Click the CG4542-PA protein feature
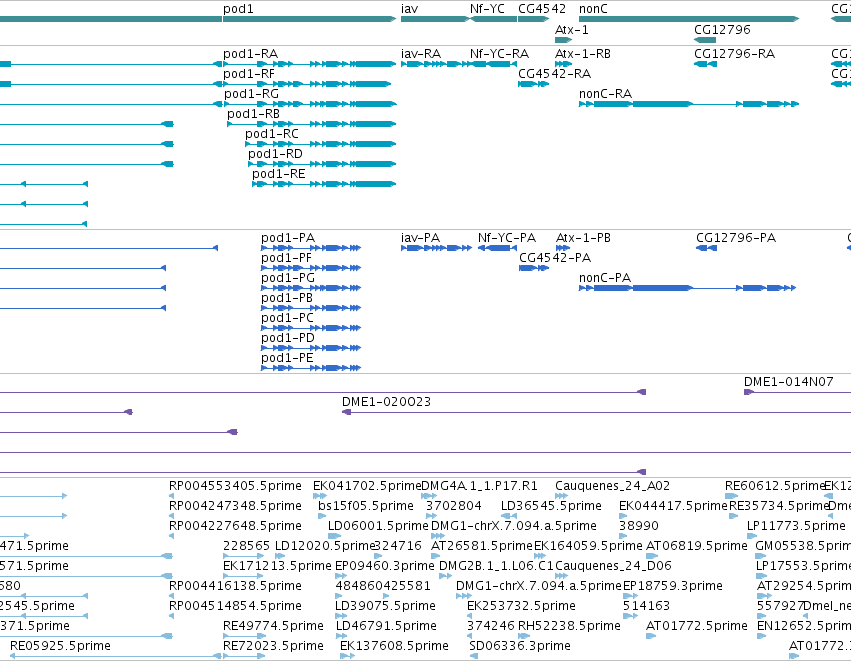The height and width of the screenshot is (661, 851). pyautogui.click(x=534, y=268)
